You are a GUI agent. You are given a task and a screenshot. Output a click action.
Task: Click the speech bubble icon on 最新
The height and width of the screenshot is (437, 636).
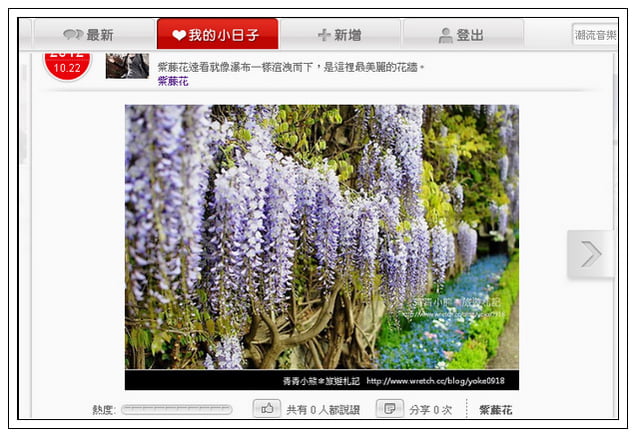point(73,34)
